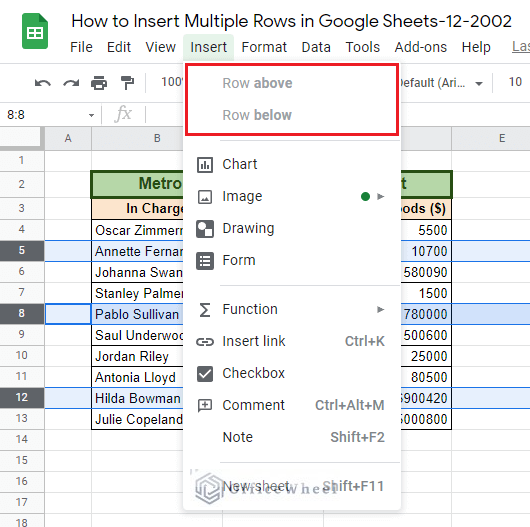Click cell with Hilda Bowman
The width and height of the screenshot is (530, 527).
coord(138,398)
